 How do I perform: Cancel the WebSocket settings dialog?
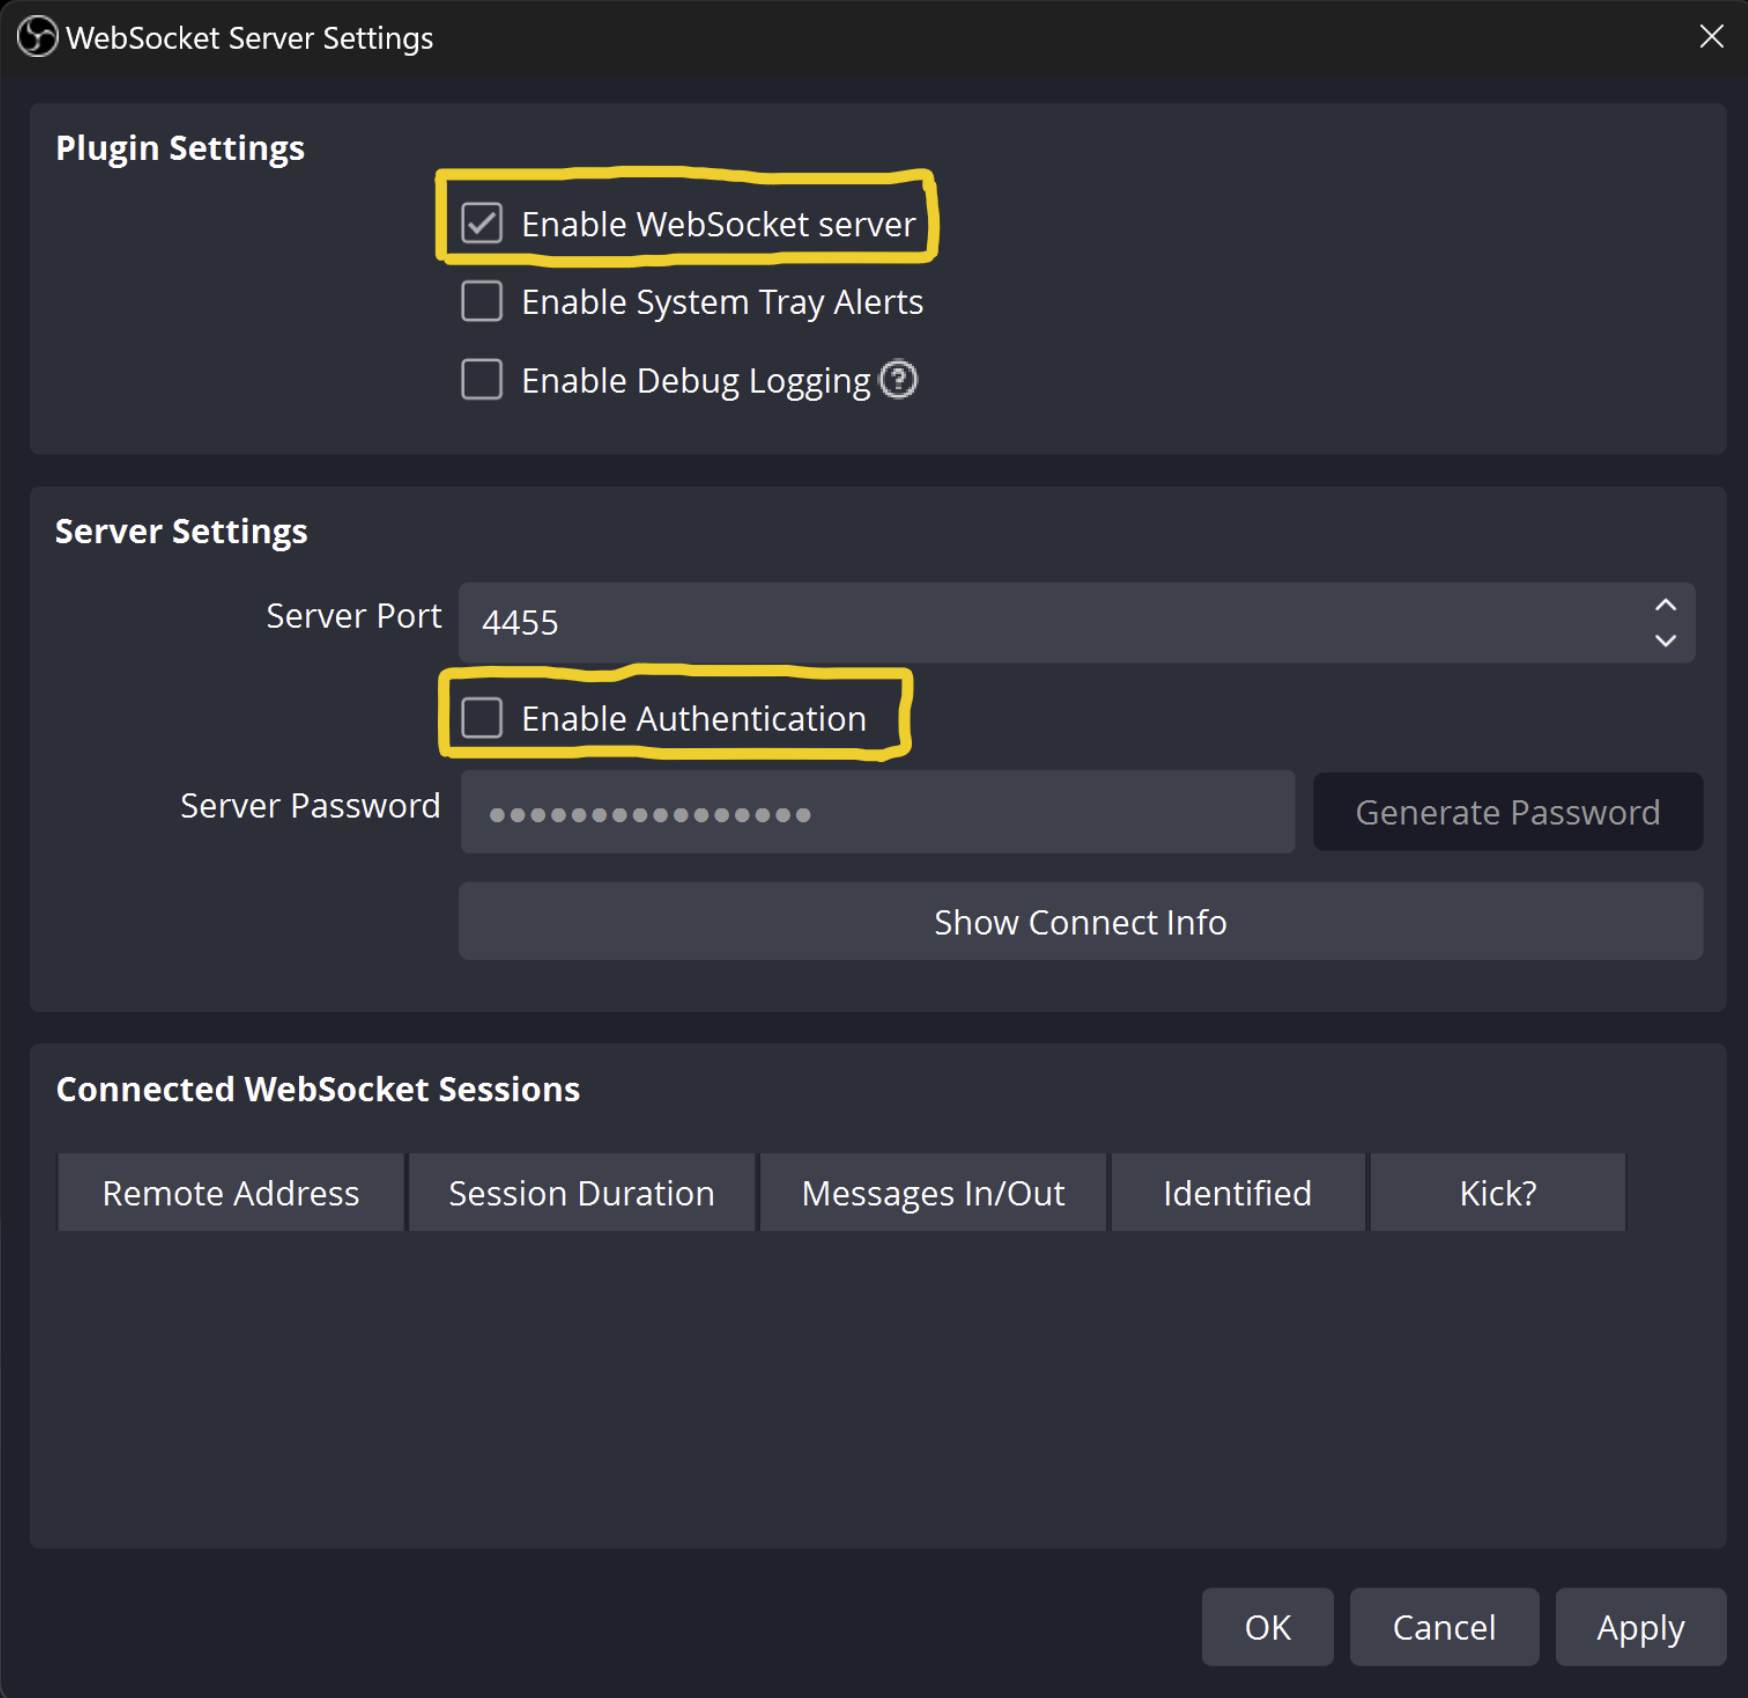pyautogui.click(x=1444, y=1627)
